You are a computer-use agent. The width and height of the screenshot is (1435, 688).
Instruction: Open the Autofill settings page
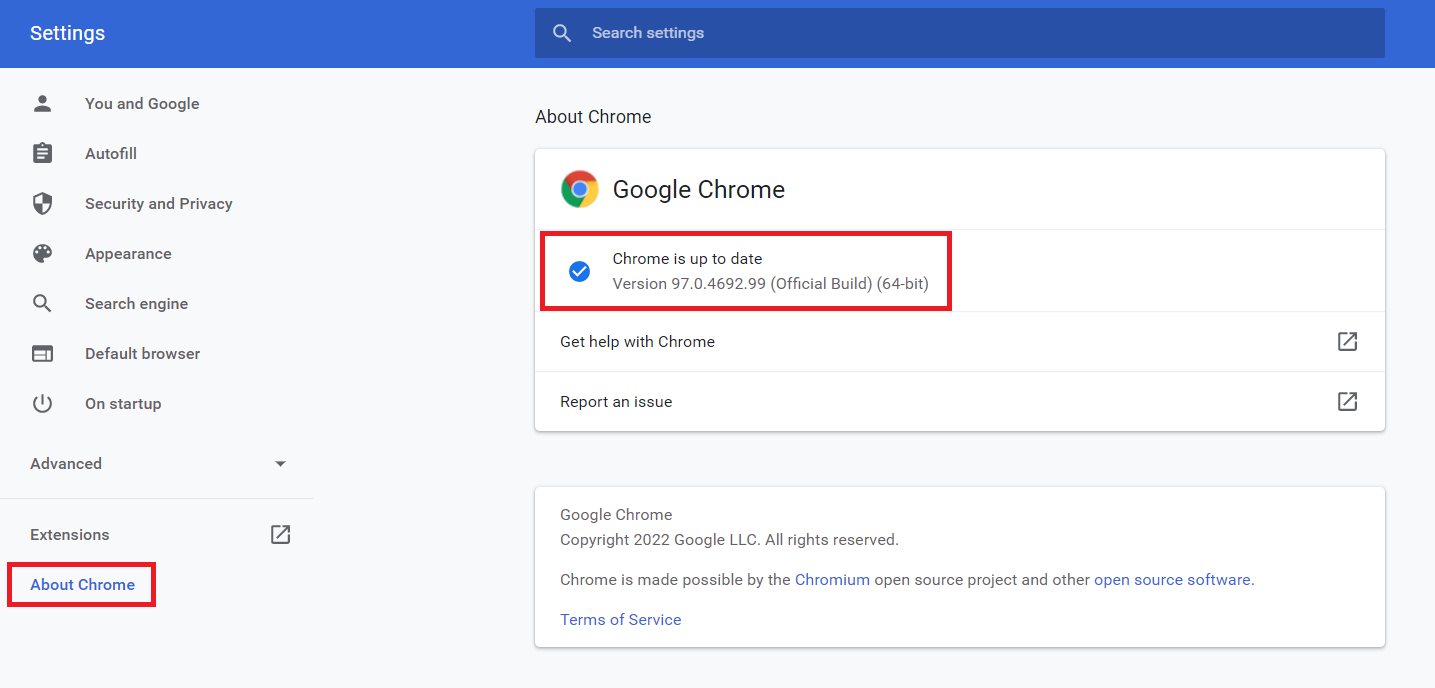111,153
